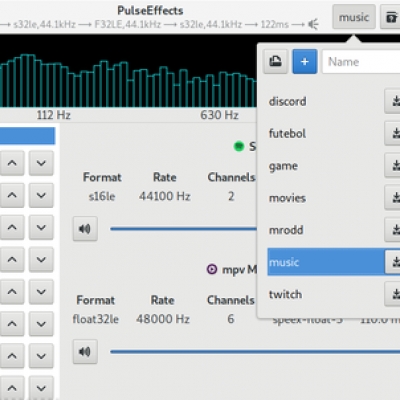The image size is (400, 400).
Task: Select the mrodd preset
Action: (286, 230)
